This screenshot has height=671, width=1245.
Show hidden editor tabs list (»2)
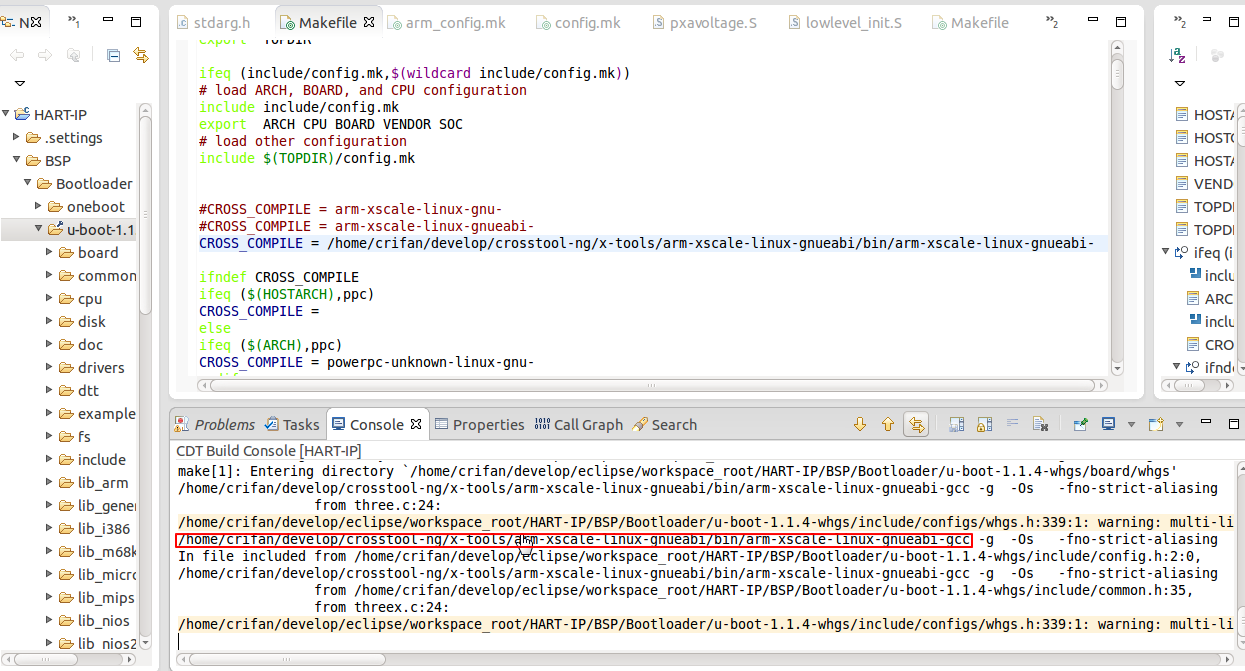1052,22
